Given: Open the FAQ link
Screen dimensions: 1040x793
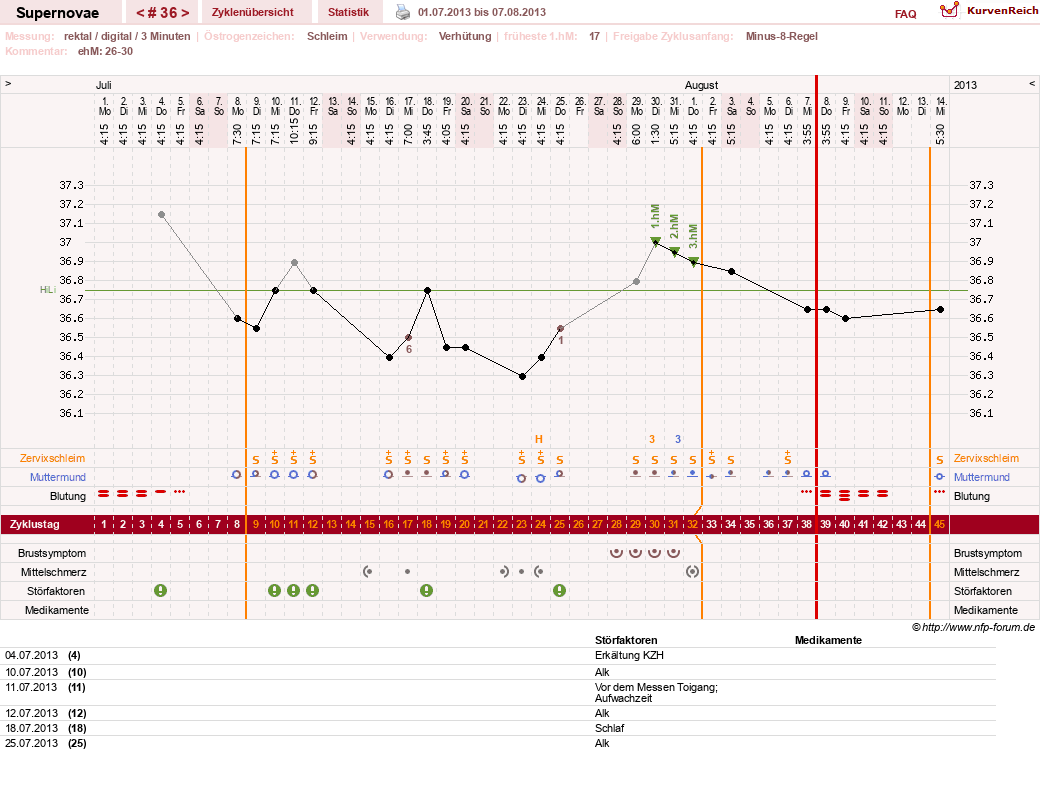Looking at the screenshot, I should click(905, 14).
